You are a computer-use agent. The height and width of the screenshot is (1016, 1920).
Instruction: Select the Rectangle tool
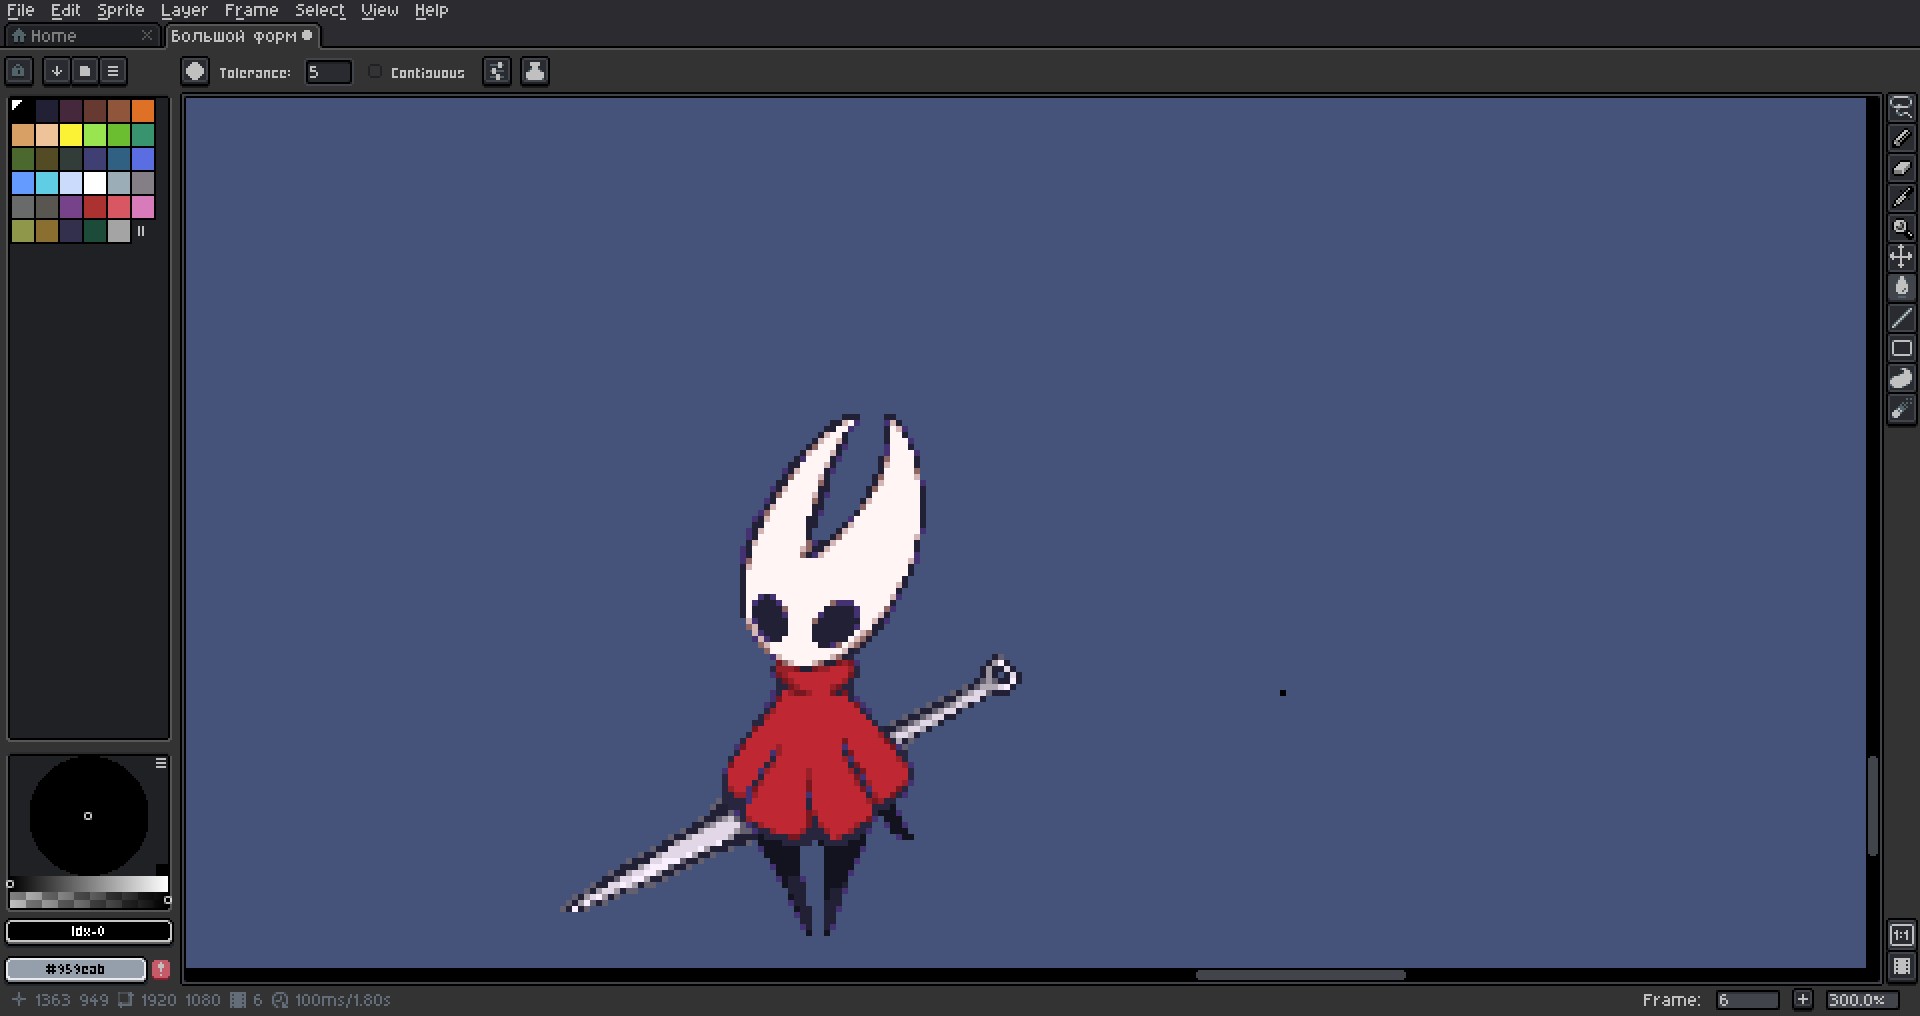click(x=1901, y=348)
